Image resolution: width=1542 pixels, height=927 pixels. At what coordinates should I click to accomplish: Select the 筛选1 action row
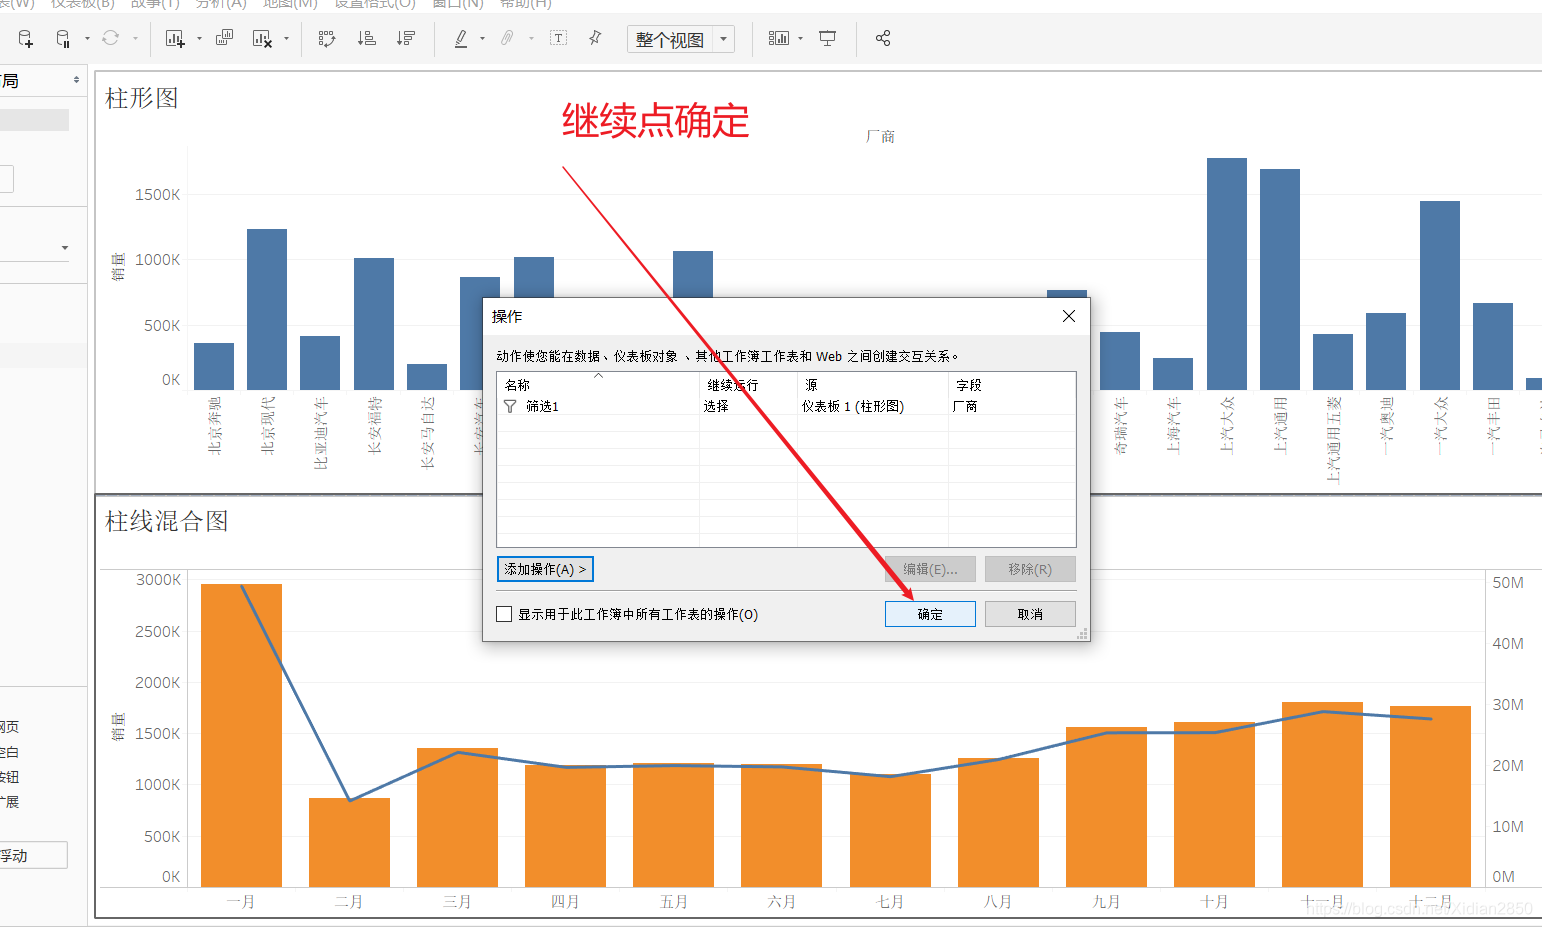point(786,406)
